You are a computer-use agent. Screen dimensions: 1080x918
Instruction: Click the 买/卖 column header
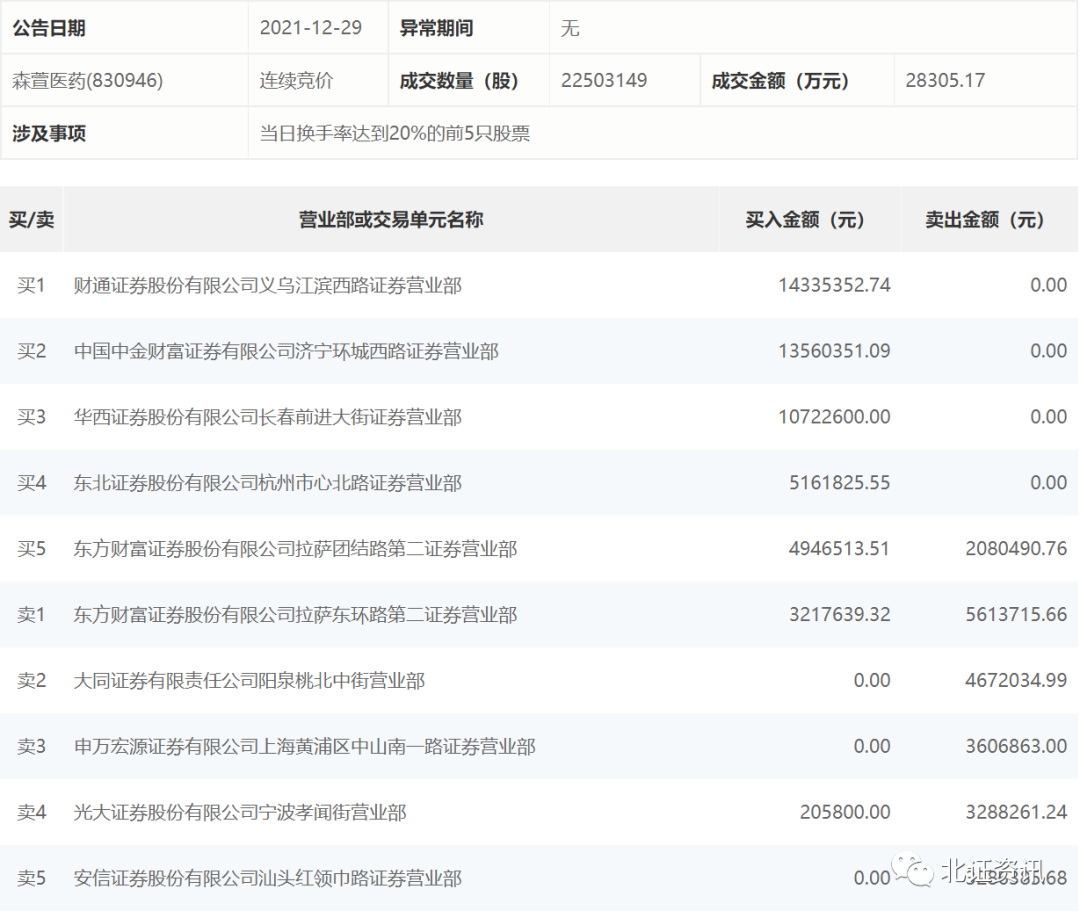(x=32, y=220)
